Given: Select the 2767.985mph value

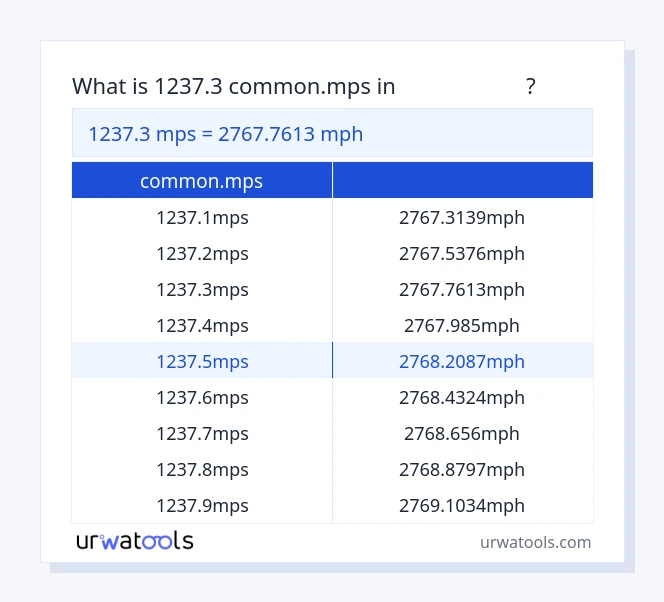Looking at the screenshot, I should [x=462, y=325].
